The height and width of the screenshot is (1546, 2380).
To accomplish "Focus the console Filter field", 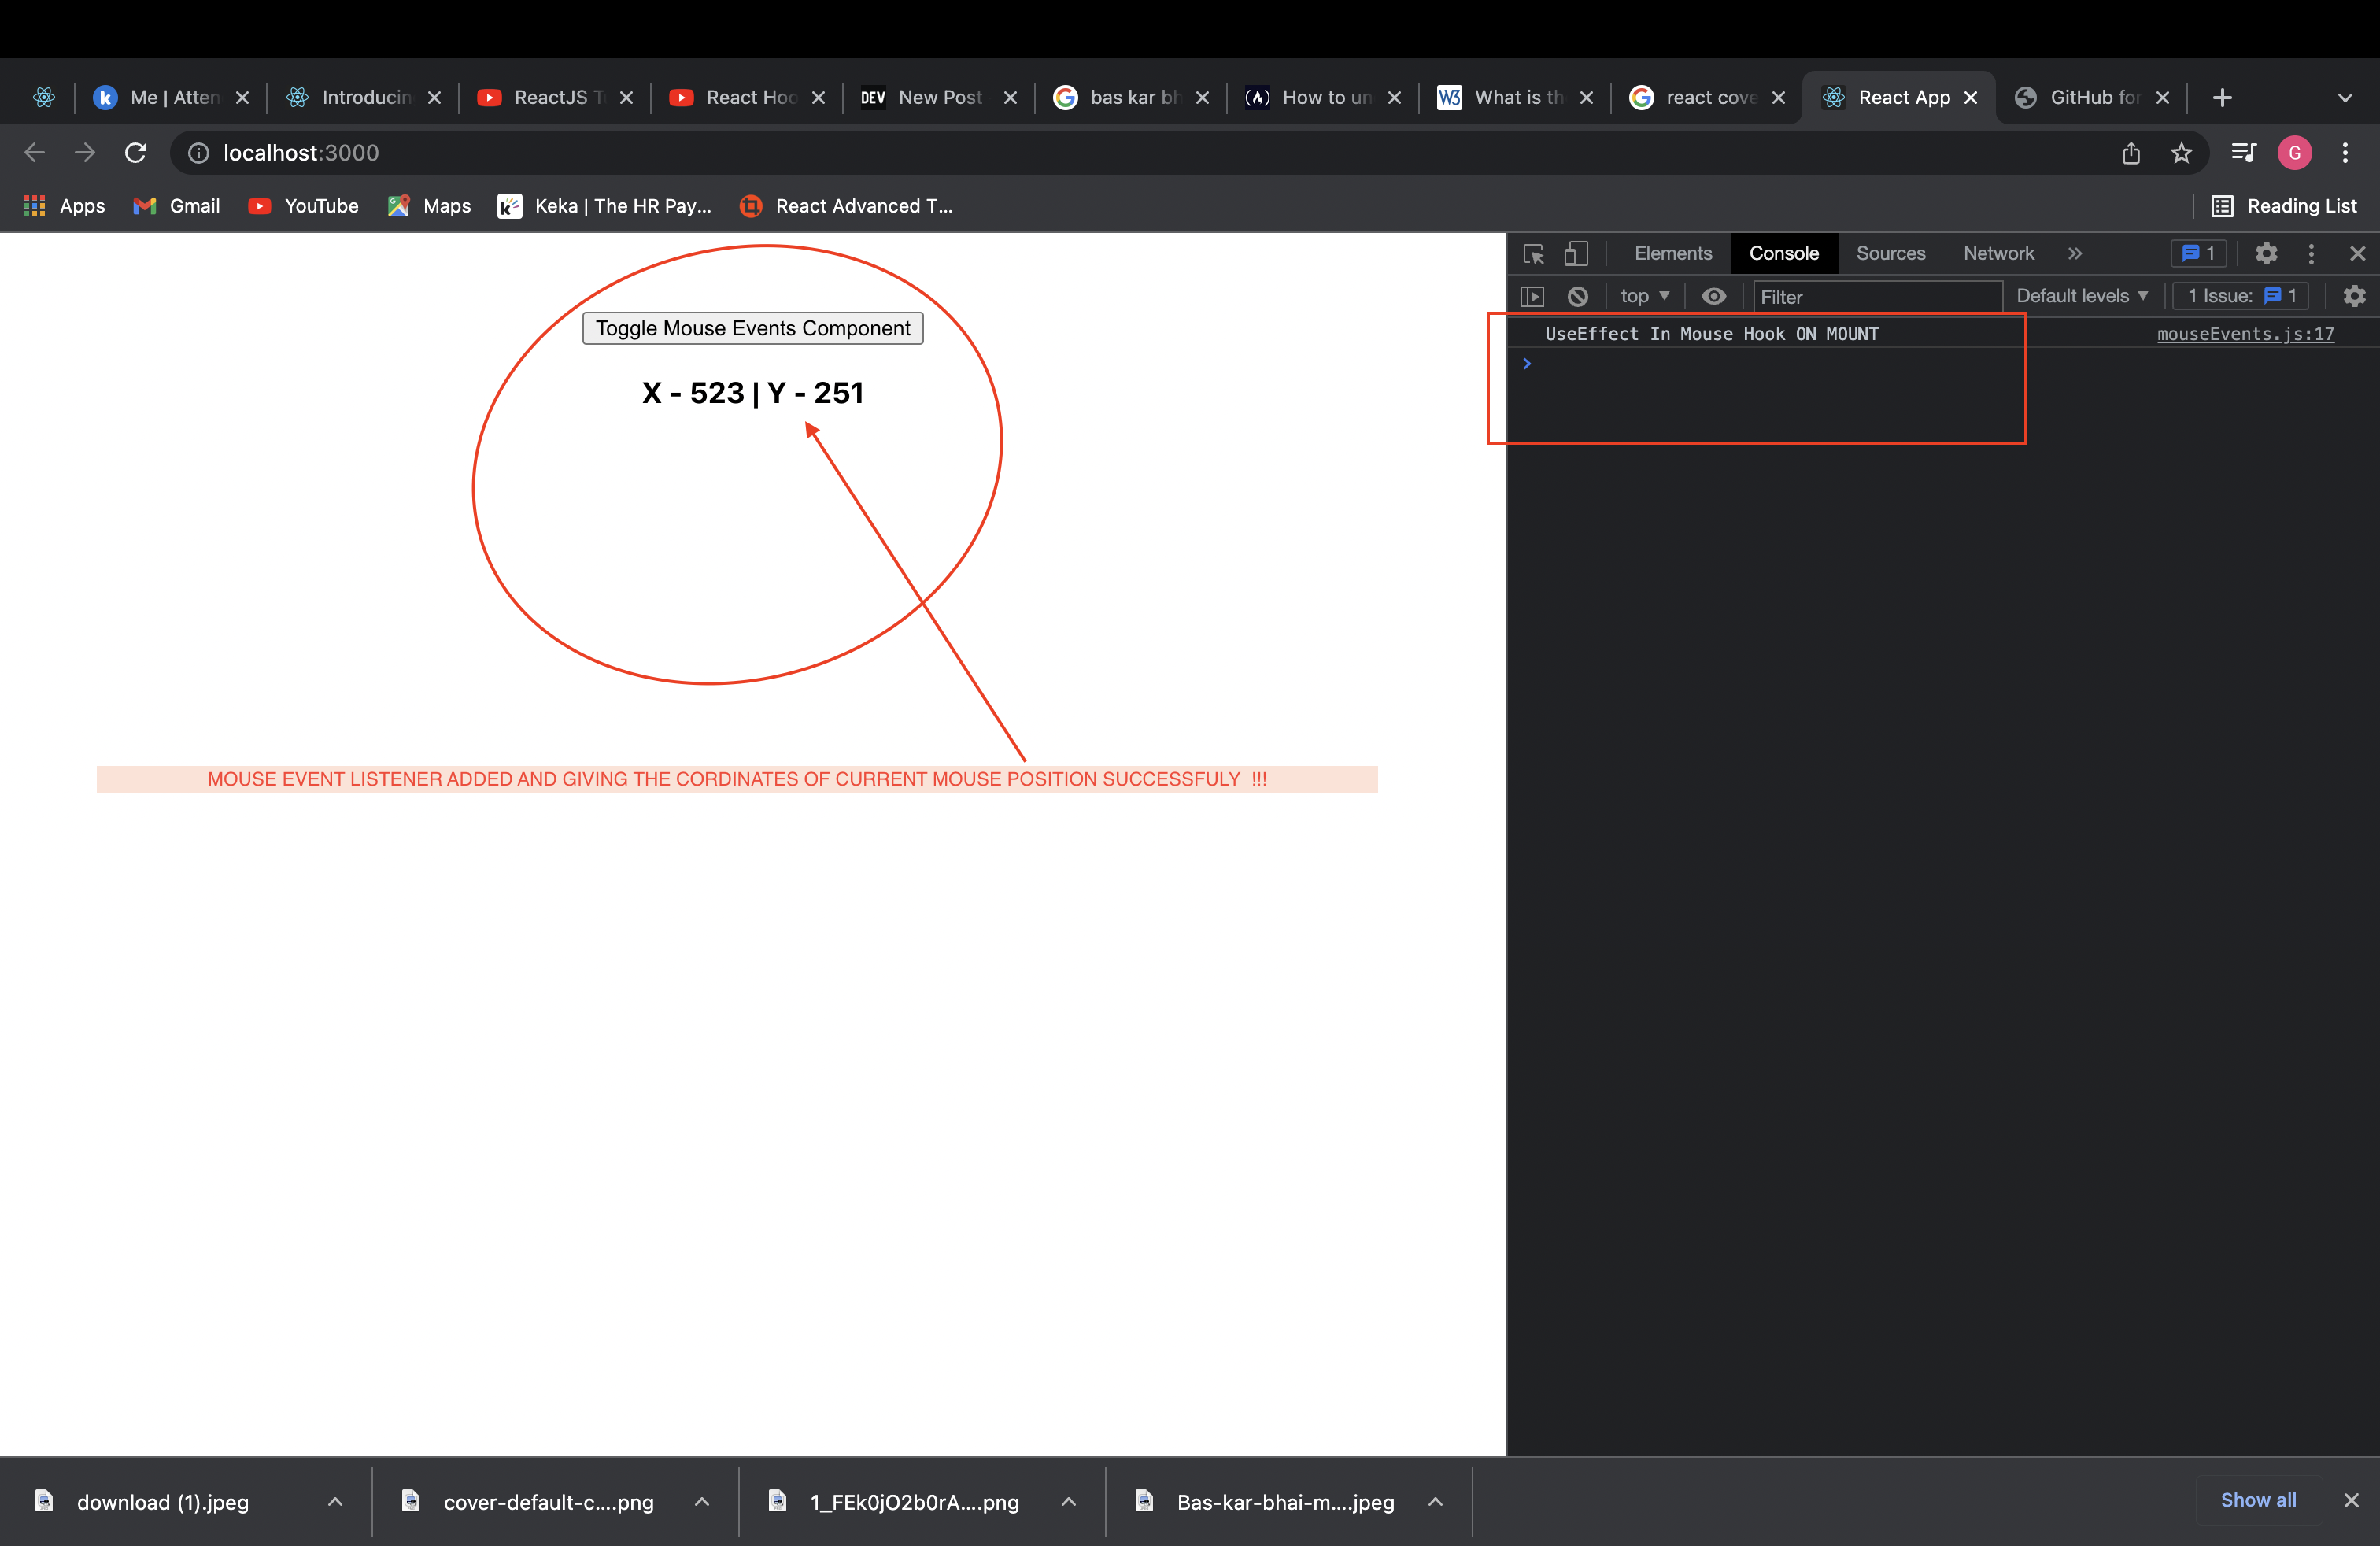I will (x=1878, y=297).
